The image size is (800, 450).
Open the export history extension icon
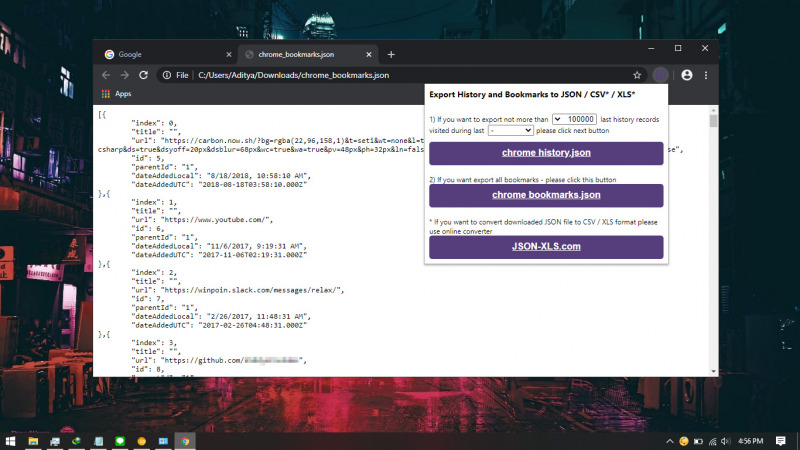660,75
